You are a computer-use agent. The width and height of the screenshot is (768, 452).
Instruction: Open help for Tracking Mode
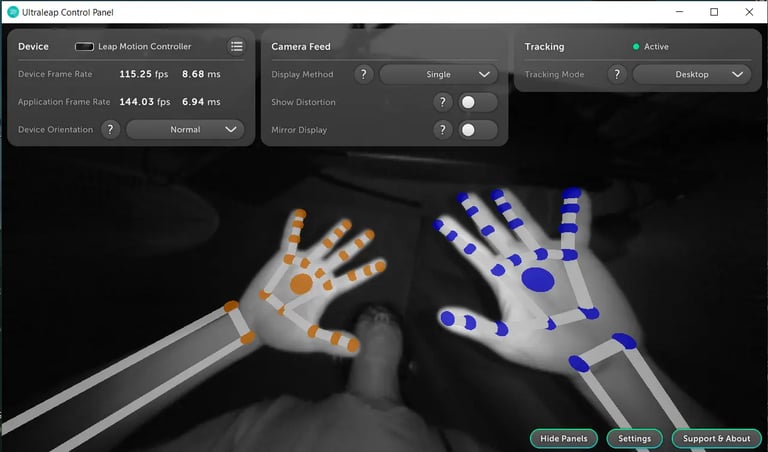(x=617, y=74)
